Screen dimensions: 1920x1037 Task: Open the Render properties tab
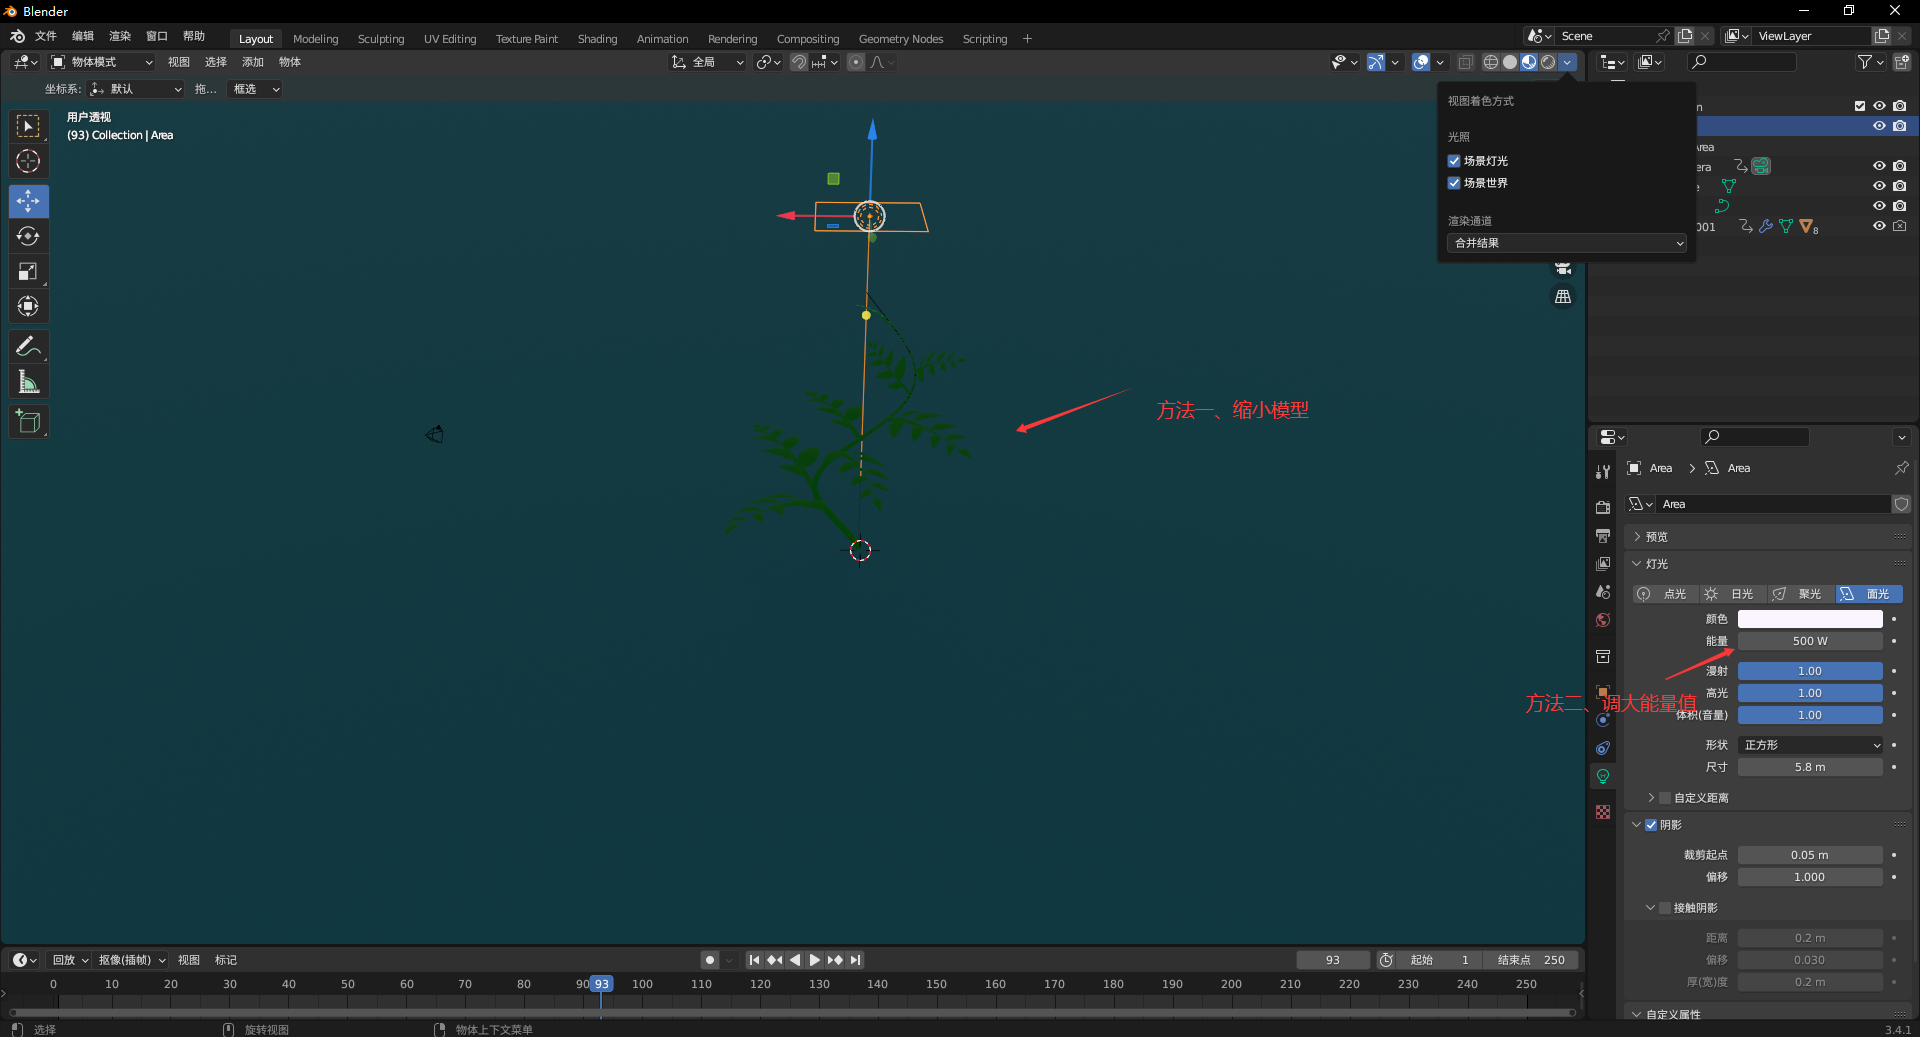[x=1603, y=508]
